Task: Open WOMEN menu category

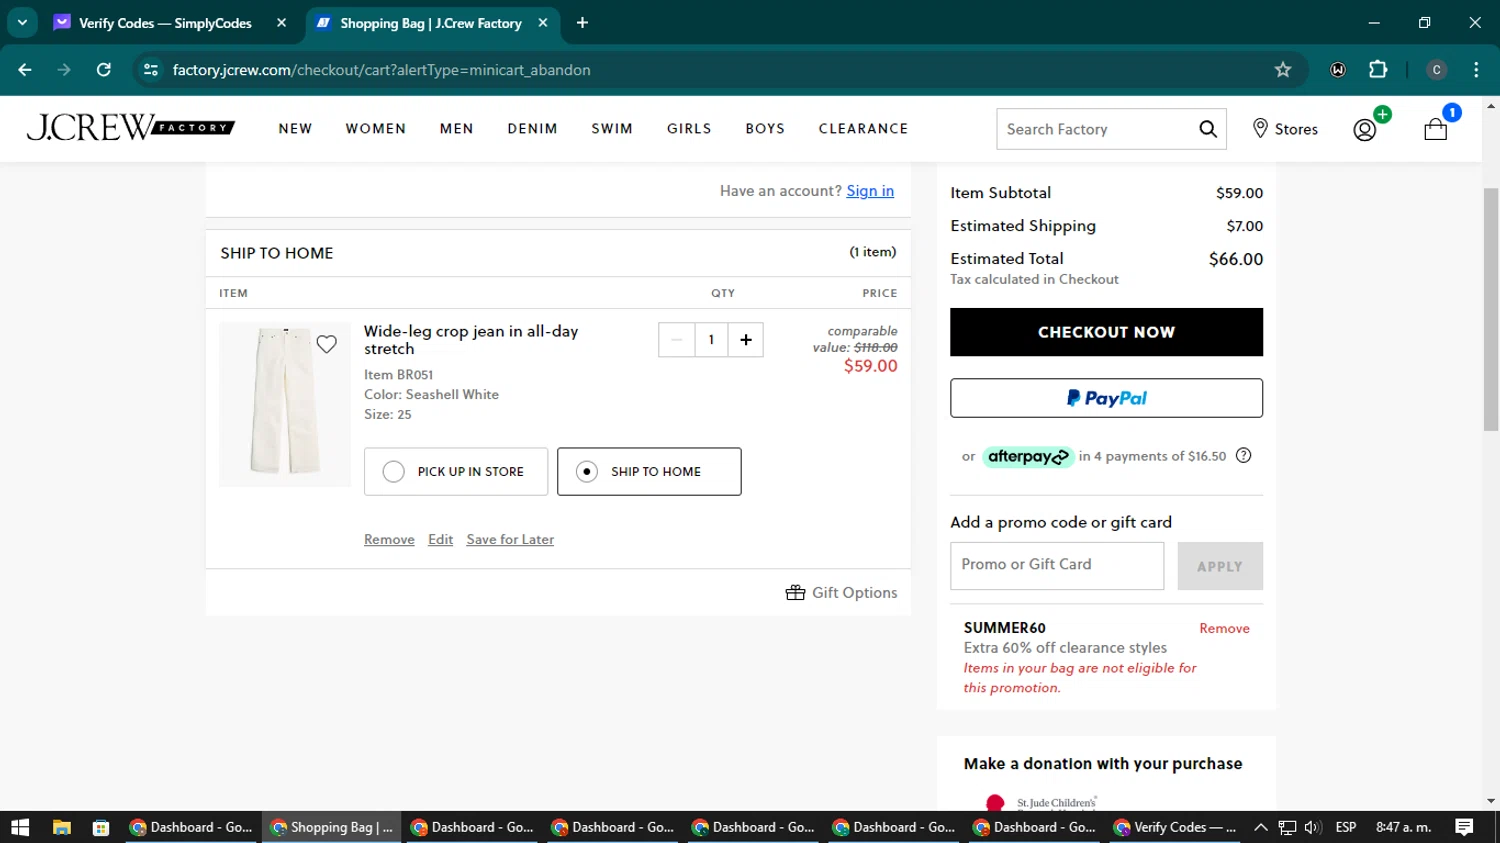Action: pos(376,129)
